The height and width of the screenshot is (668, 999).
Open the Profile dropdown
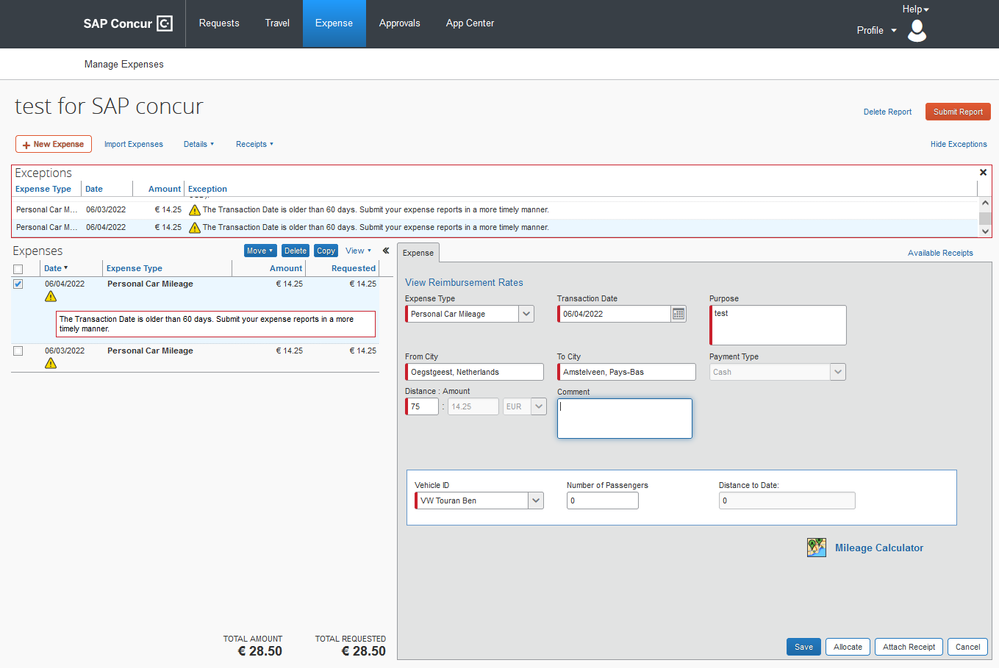876,30
